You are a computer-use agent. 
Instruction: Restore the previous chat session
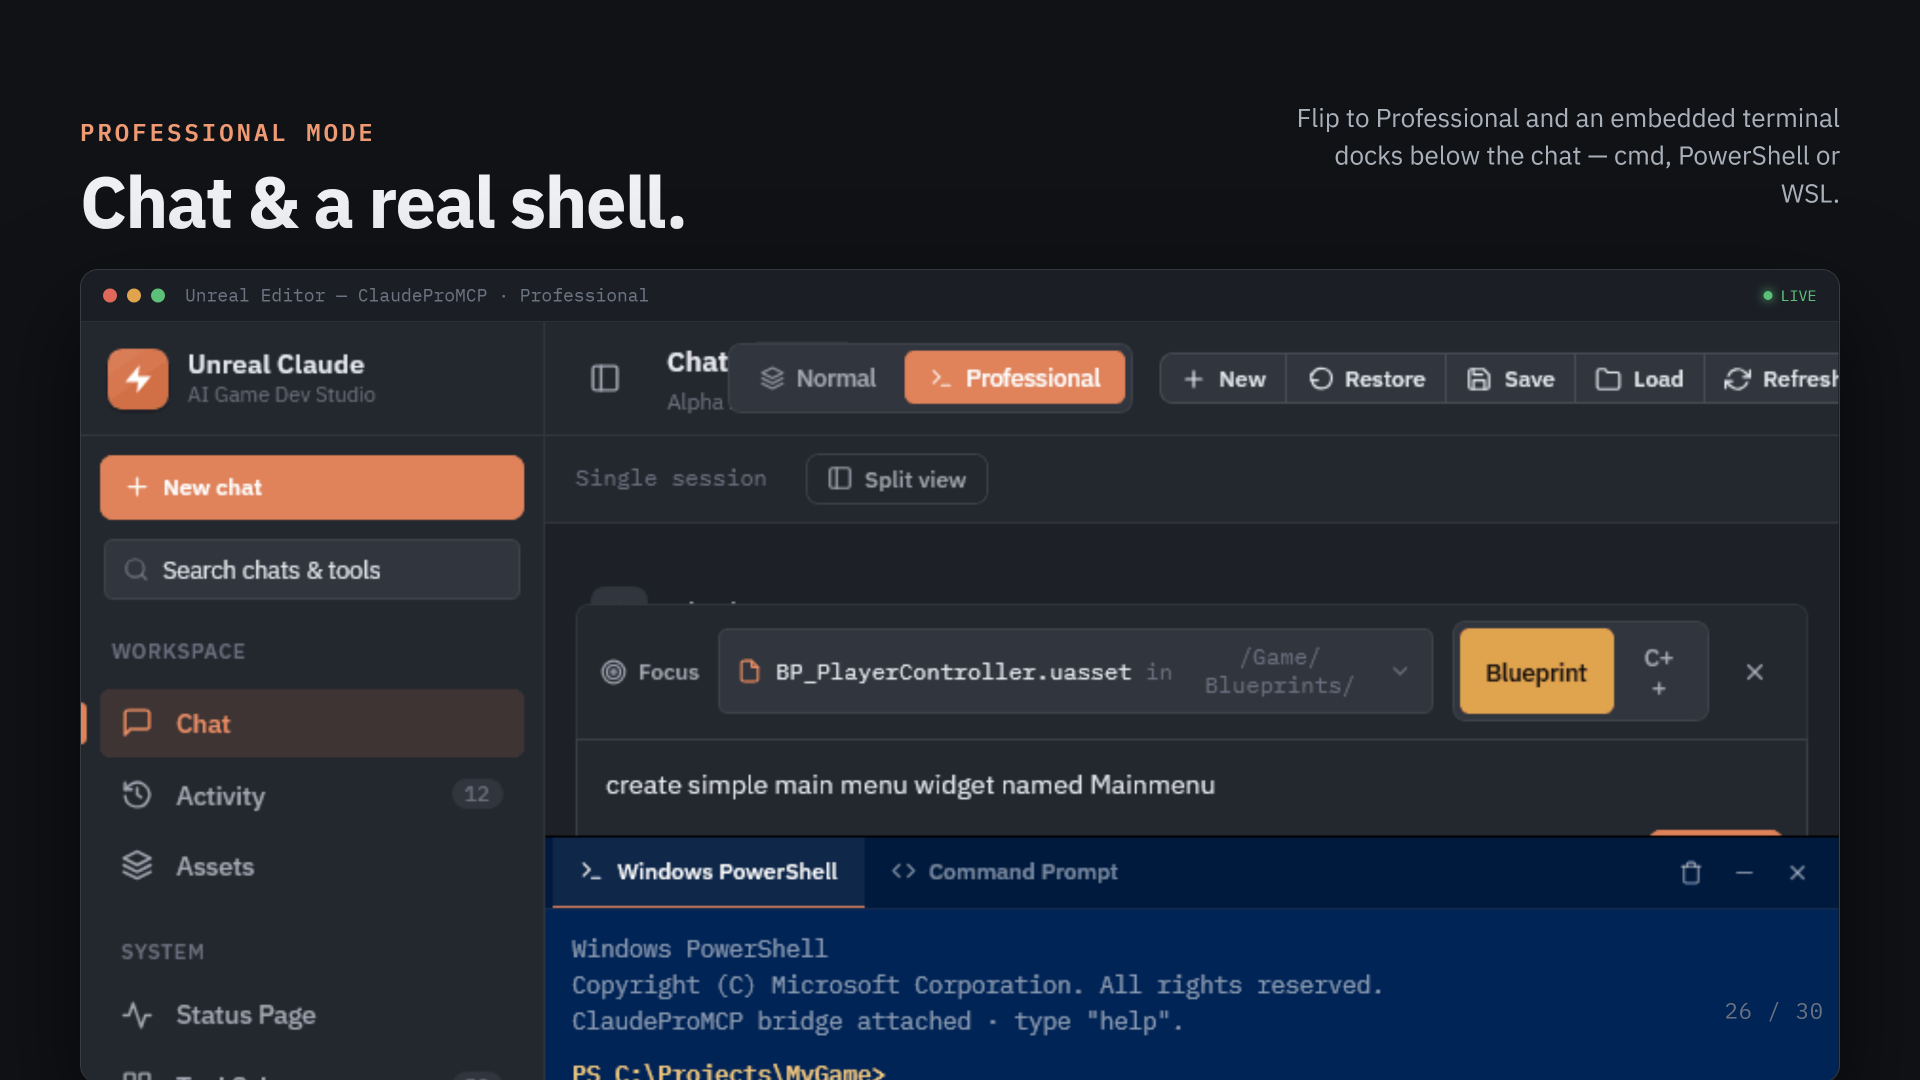tap(1366, 379)
